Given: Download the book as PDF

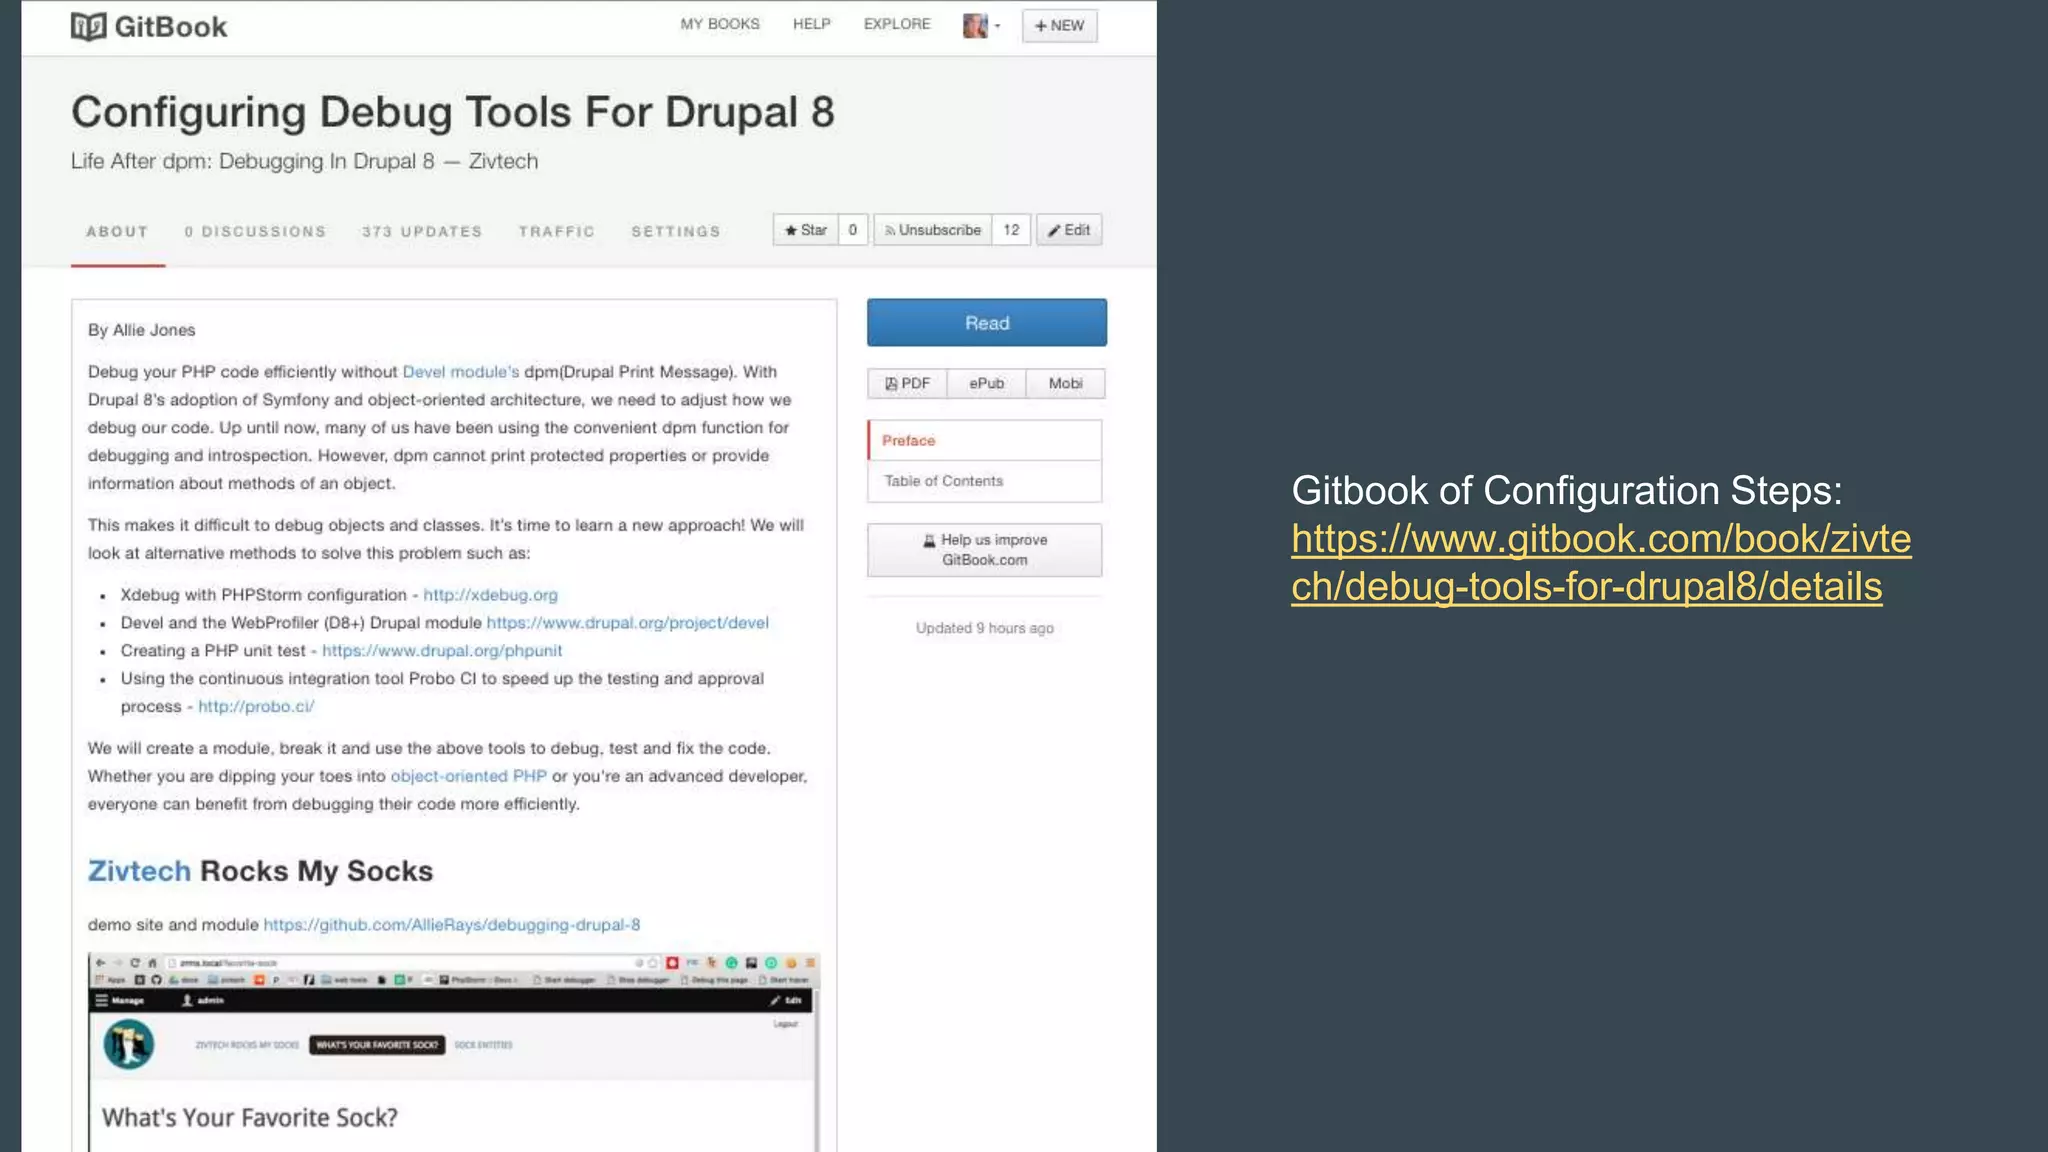Looking at the screenshot, I should (x=907, y=383).
